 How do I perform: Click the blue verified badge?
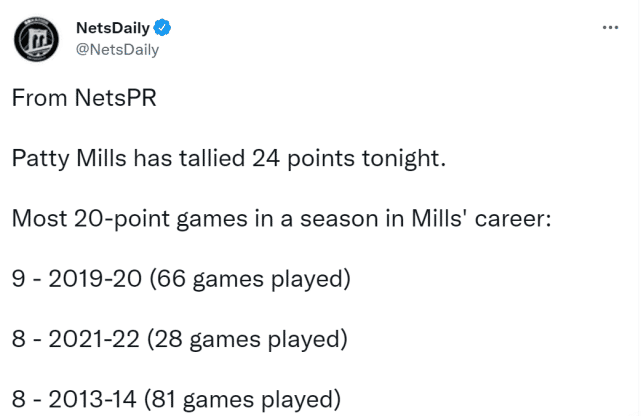(172, 27)
